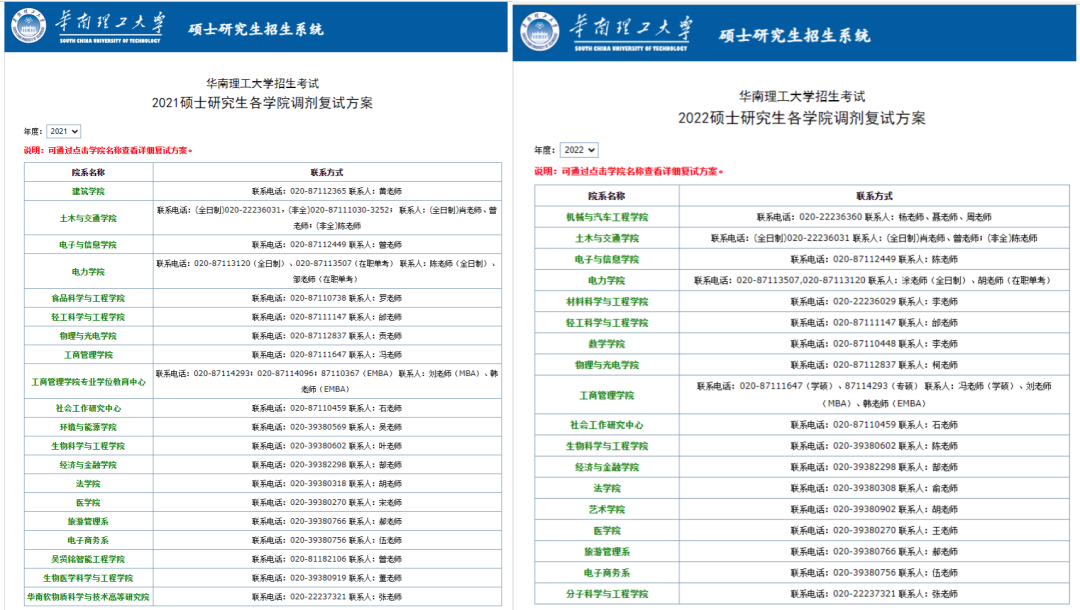Viewport: 1080px width, 610px height.
Task: Open 土木与交通学院 on the 2022 page
Action: click(x=606, y=238)
